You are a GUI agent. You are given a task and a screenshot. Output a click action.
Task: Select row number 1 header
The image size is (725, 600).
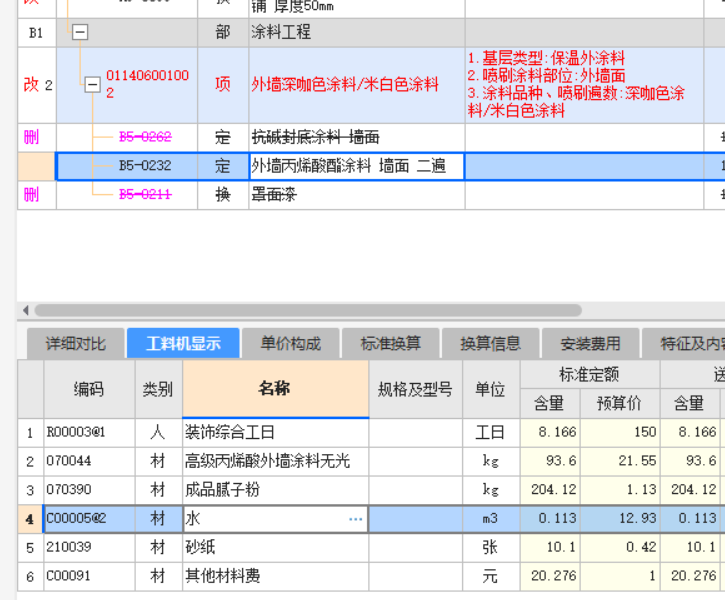[x=31, y=433]
